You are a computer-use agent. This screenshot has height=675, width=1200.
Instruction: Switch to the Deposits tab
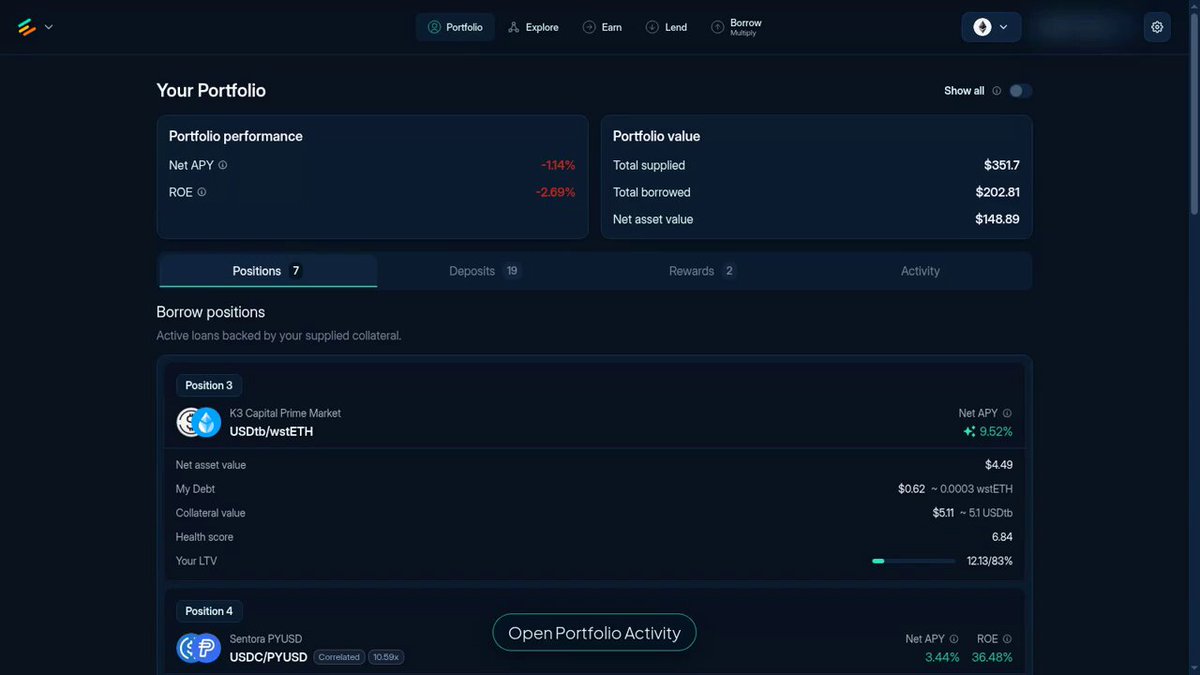pyautogui.click(x=485, y=271)
